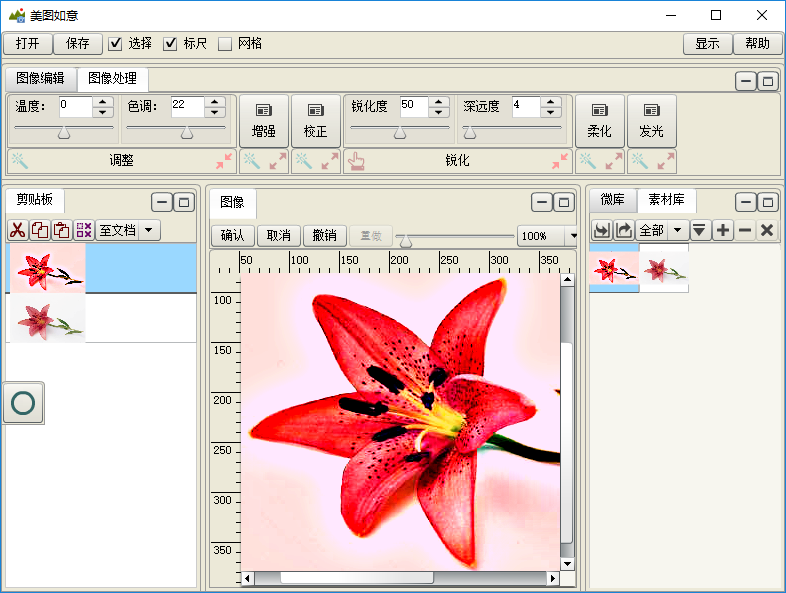Click the expand arrows icon below 发光

coord(665,161)
